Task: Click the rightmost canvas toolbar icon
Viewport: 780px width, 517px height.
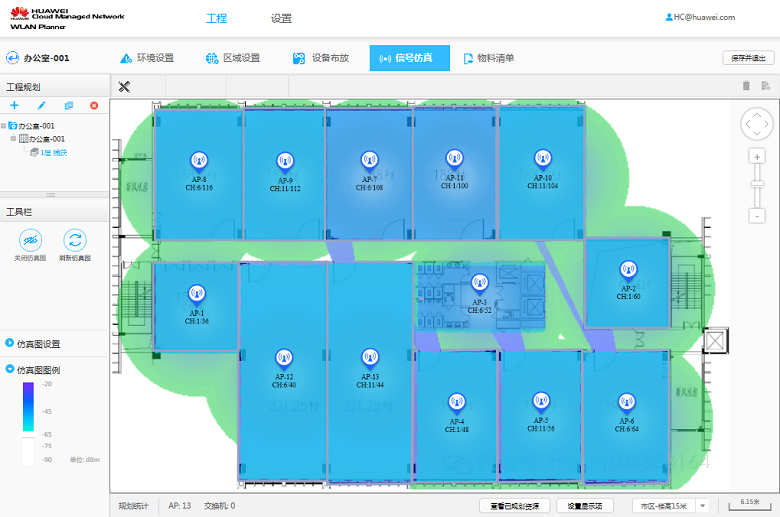Action: 766,86
